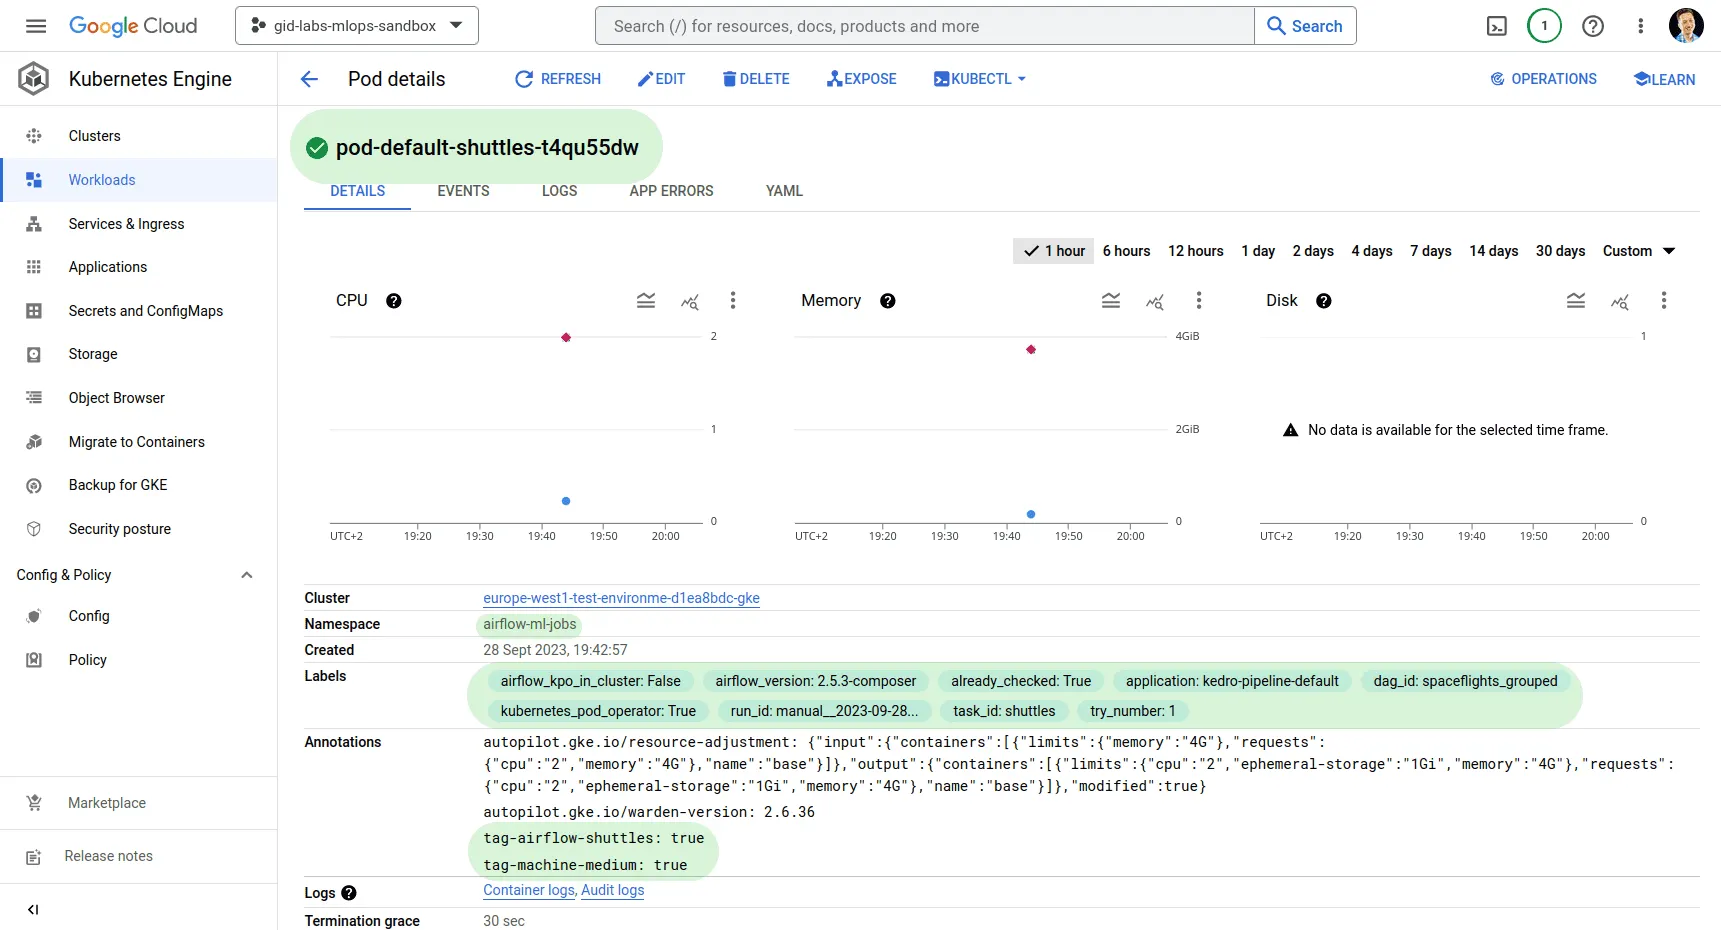
Task: Open the notifications badge showing 1
Action: [x=1544, y=26]
